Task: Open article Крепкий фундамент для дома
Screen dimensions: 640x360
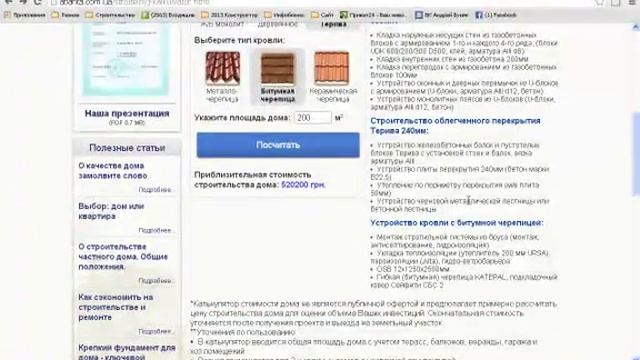Action: click(127, 352)
